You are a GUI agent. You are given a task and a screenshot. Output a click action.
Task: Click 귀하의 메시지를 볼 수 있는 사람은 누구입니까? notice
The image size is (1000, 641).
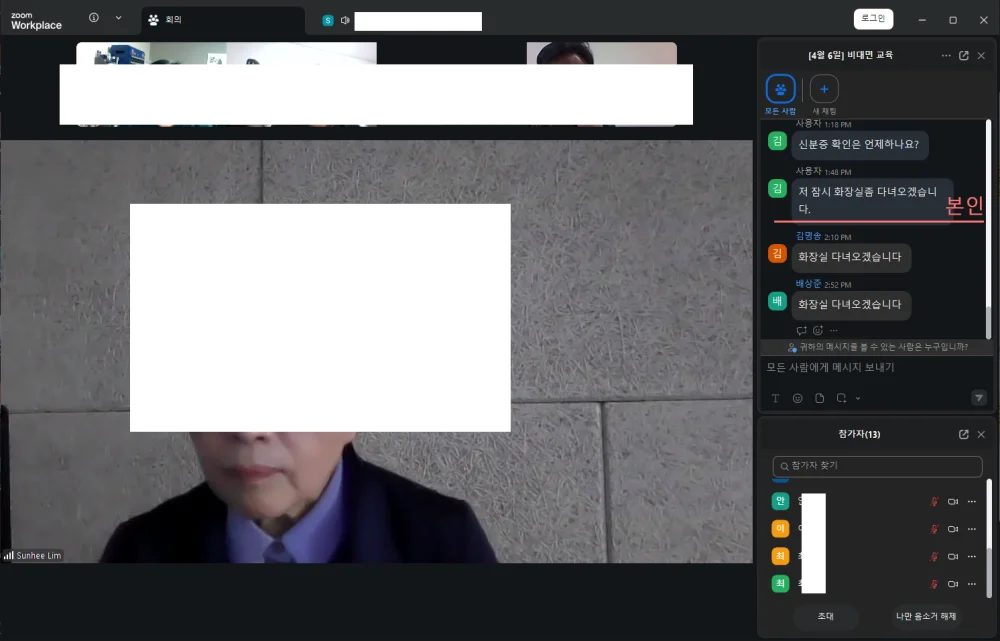pos(878,347)
